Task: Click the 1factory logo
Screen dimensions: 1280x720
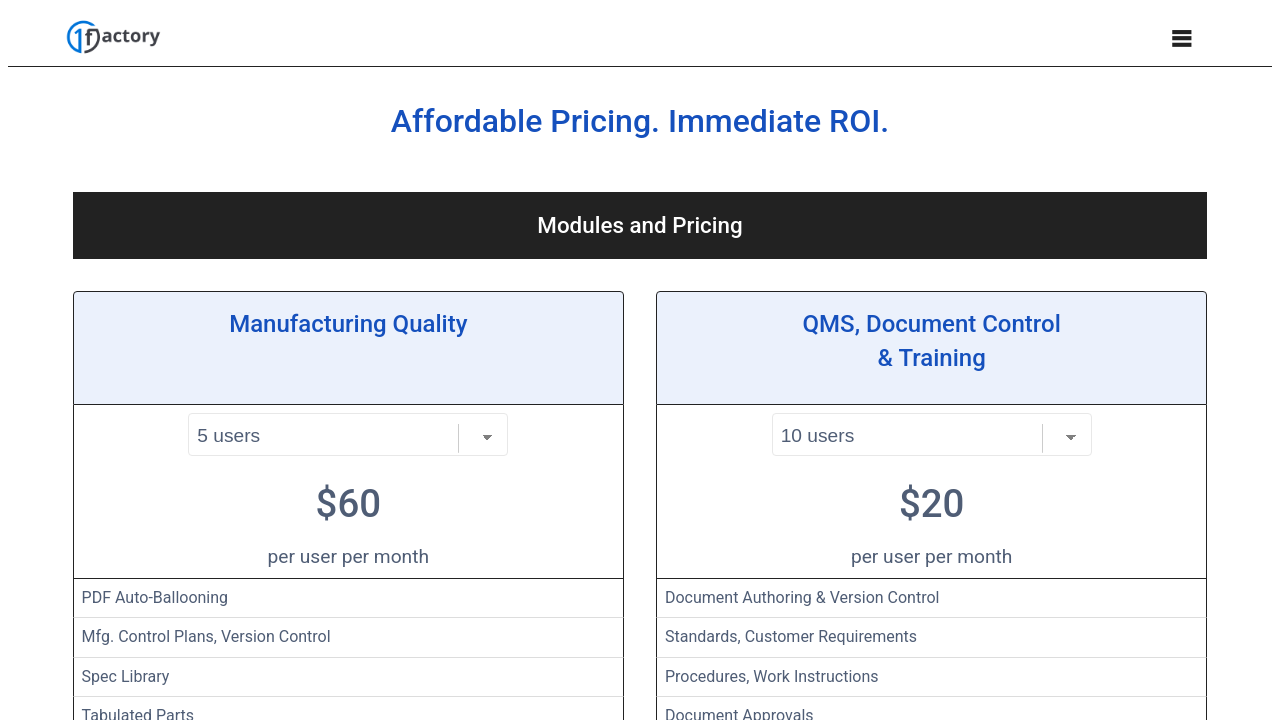Action: (x=113, y=37)
